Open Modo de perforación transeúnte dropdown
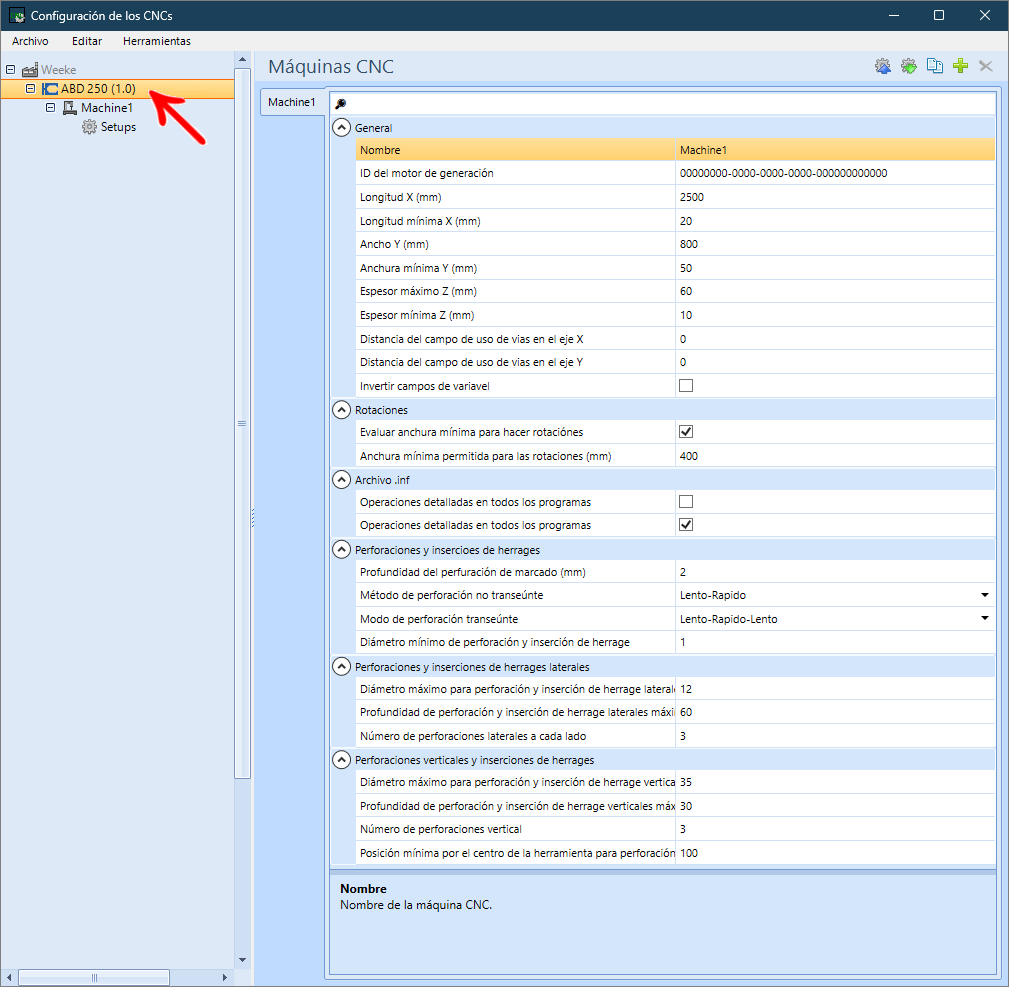Screen dimensions: 1009x987 click(x=985, y=619)
